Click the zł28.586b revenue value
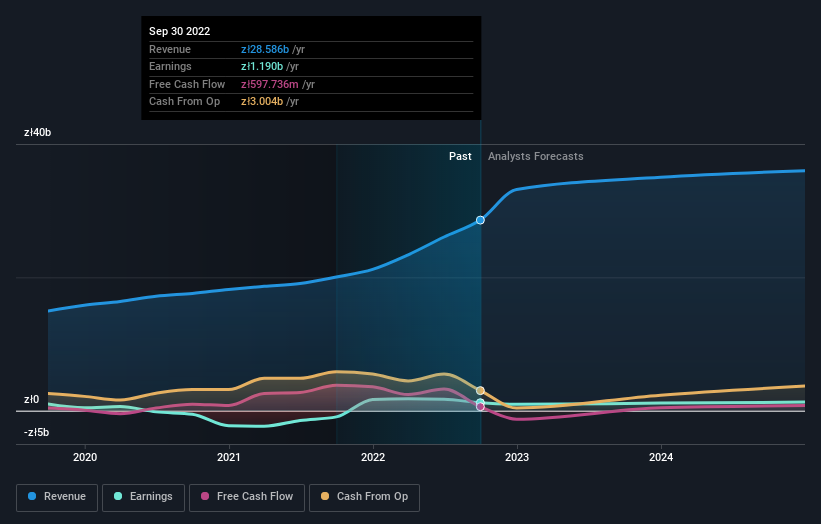 265,49
